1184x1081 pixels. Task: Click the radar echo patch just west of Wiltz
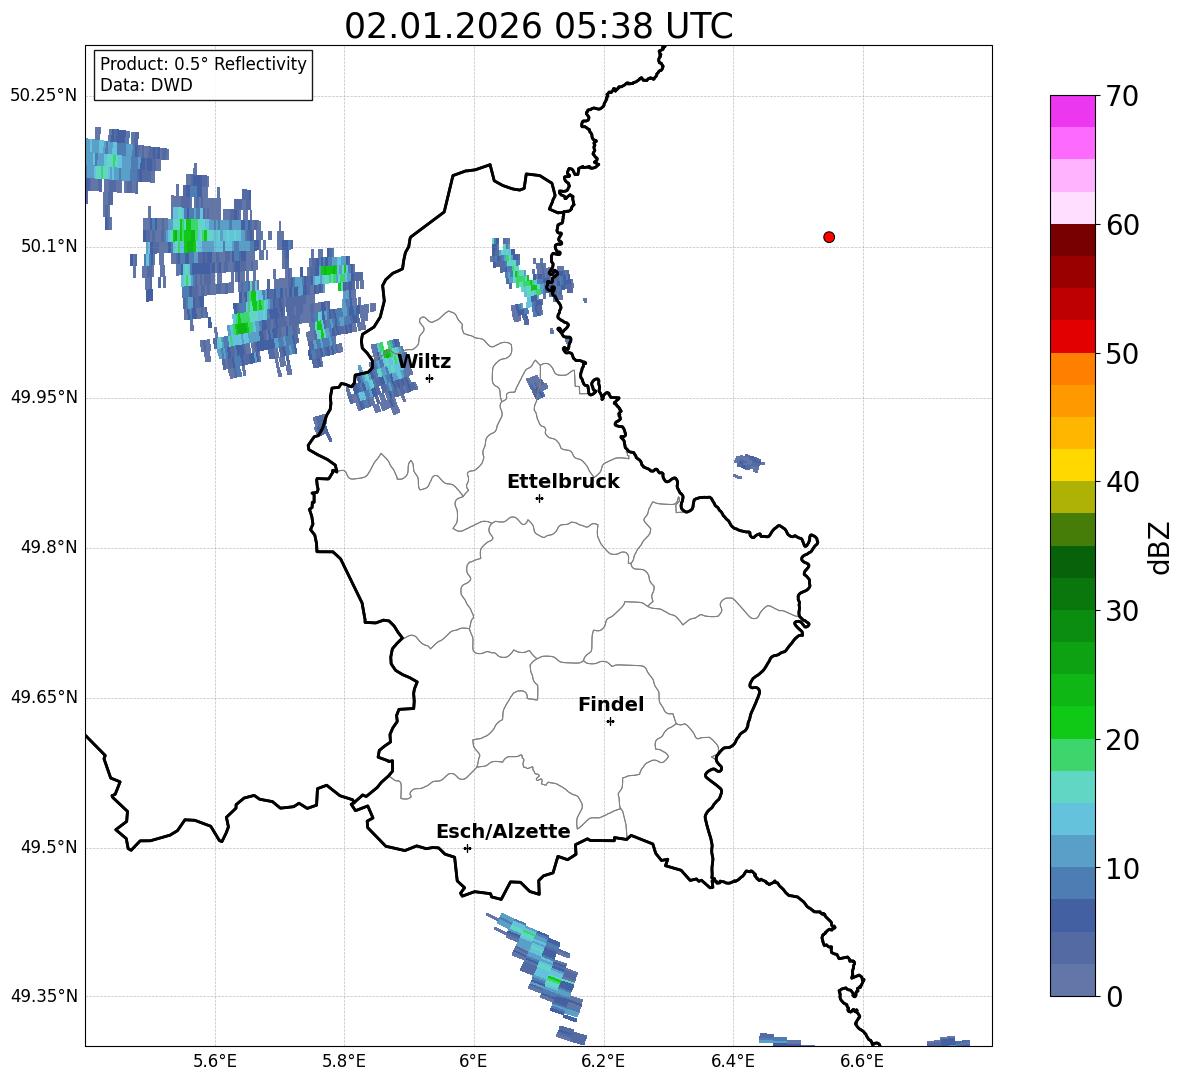[382, 377]
